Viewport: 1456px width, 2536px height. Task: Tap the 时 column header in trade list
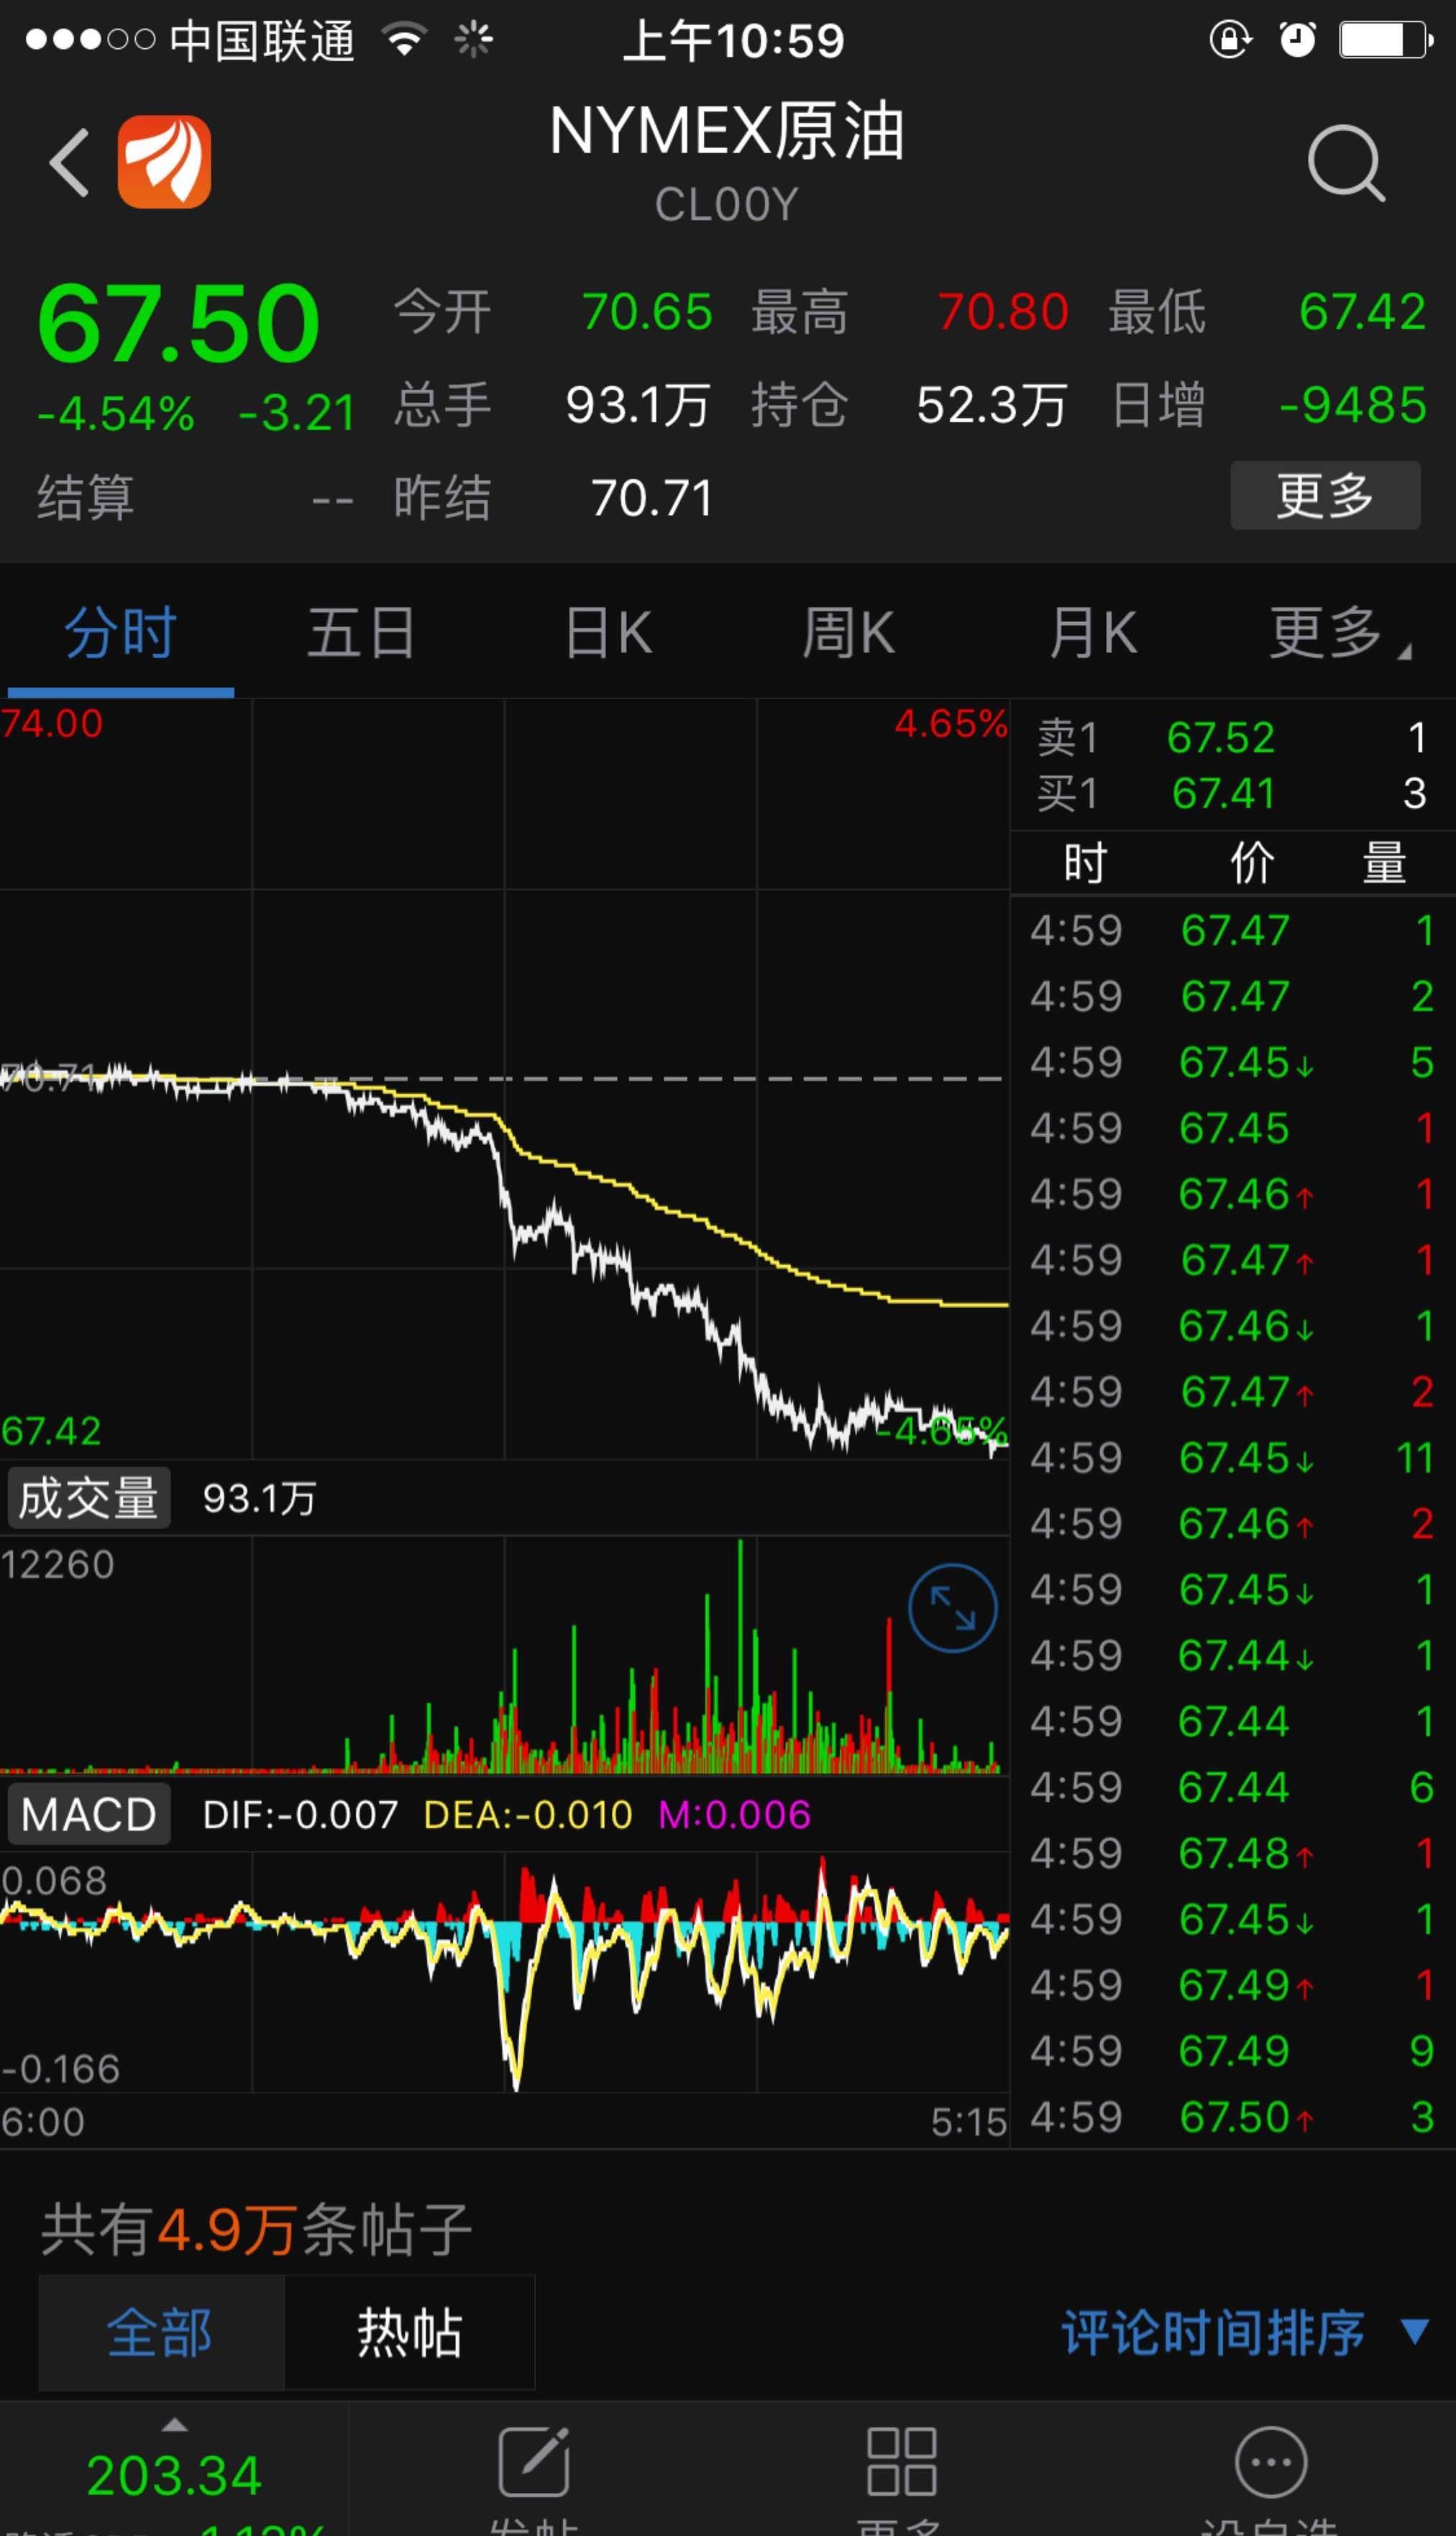click(1085, 863)
